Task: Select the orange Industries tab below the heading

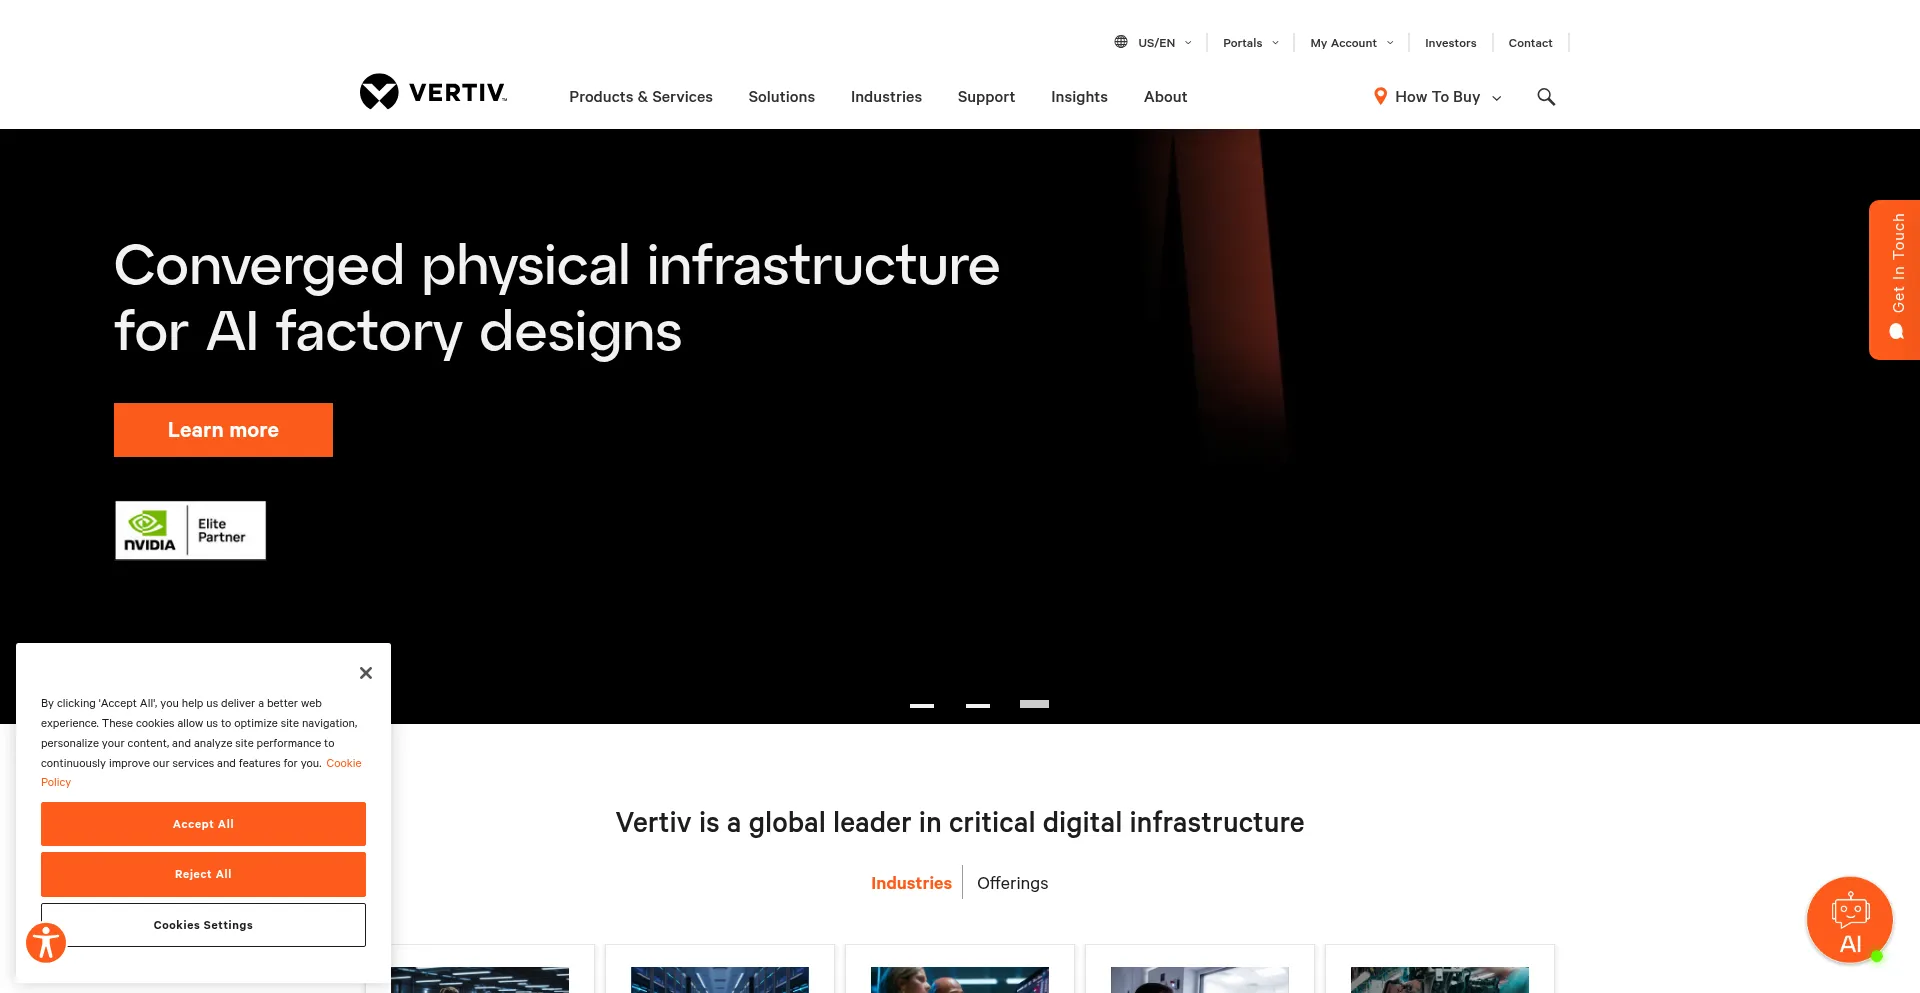Action: (911, 883)
